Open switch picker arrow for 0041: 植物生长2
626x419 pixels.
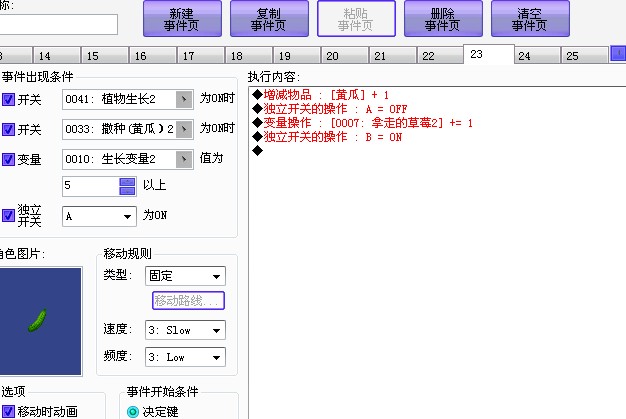point(184,99)
